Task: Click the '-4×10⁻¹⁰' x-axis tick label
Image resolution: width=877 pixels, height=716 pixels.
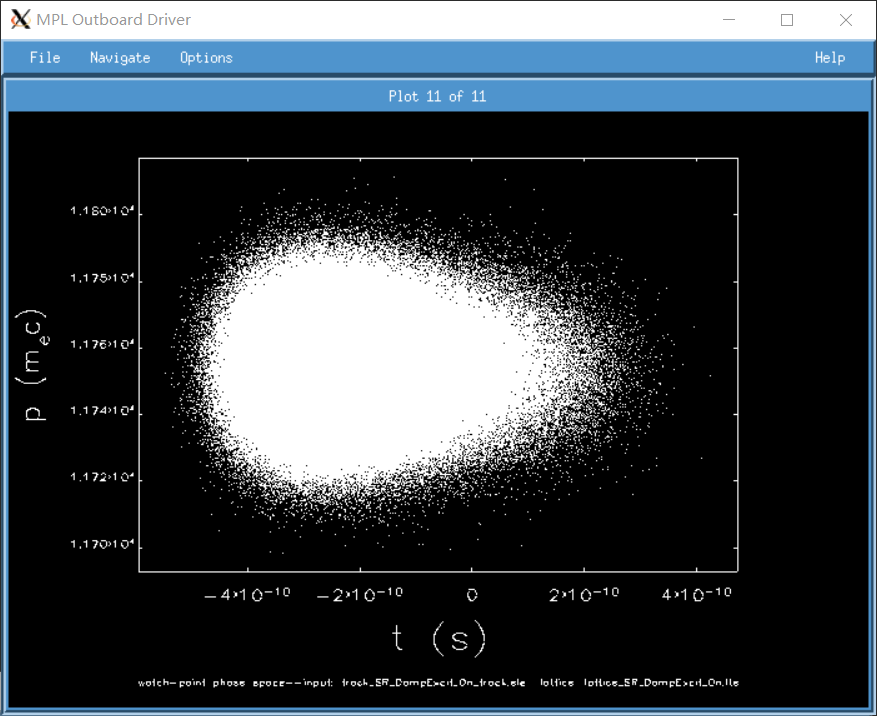Action: pos(247,594)
